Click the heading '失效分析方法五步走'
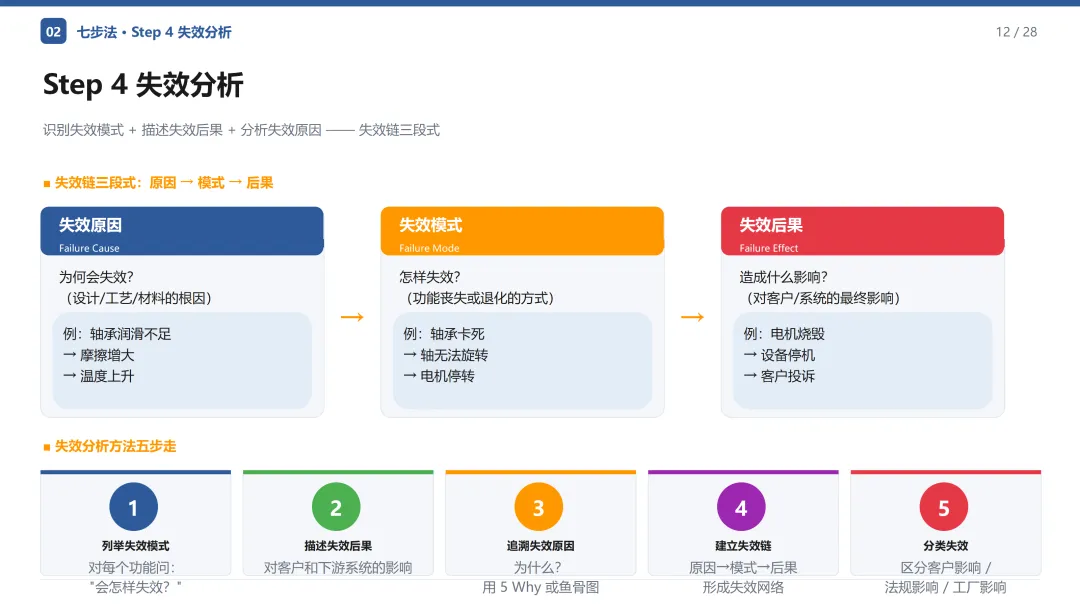1080x608 pixels. [x=115, y=446]
